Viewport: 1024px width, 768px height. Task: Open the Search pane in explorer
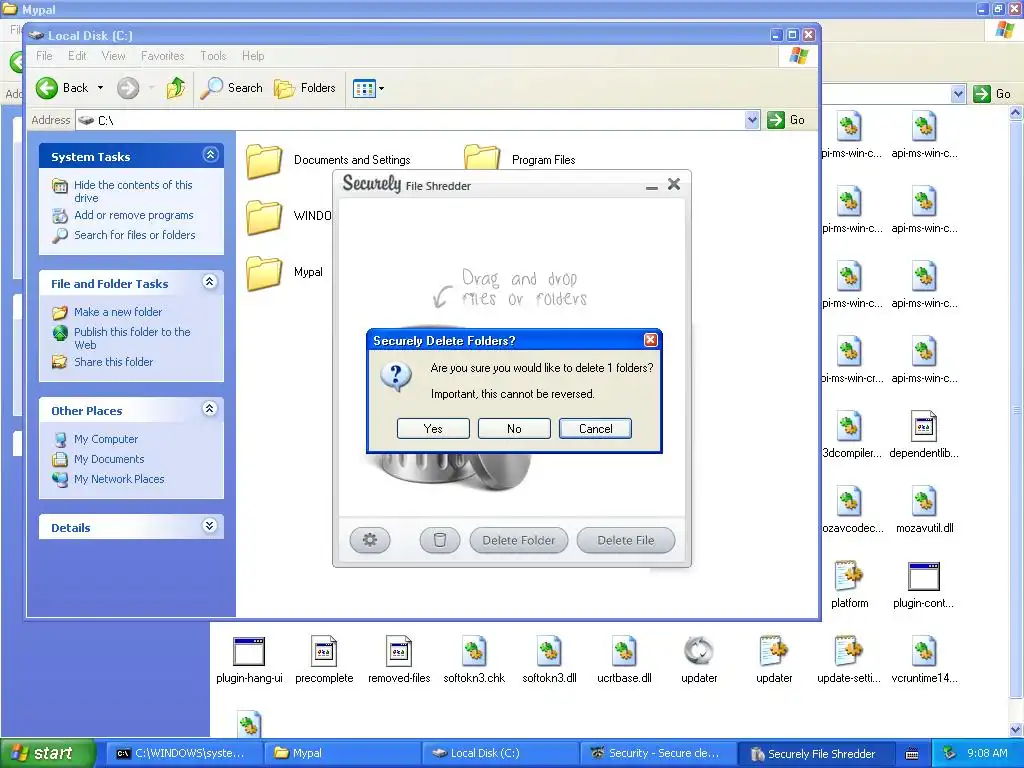point(231,88)
